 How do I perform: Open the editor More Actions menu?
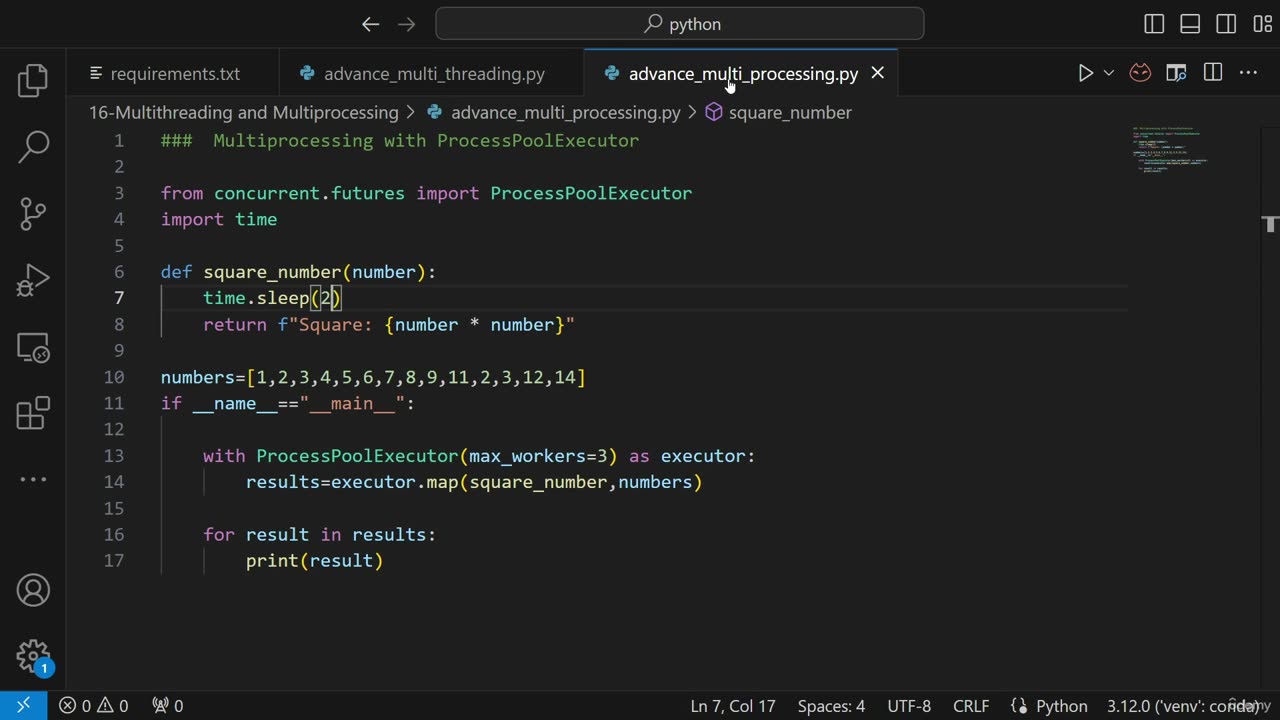tap(1248, 73)
